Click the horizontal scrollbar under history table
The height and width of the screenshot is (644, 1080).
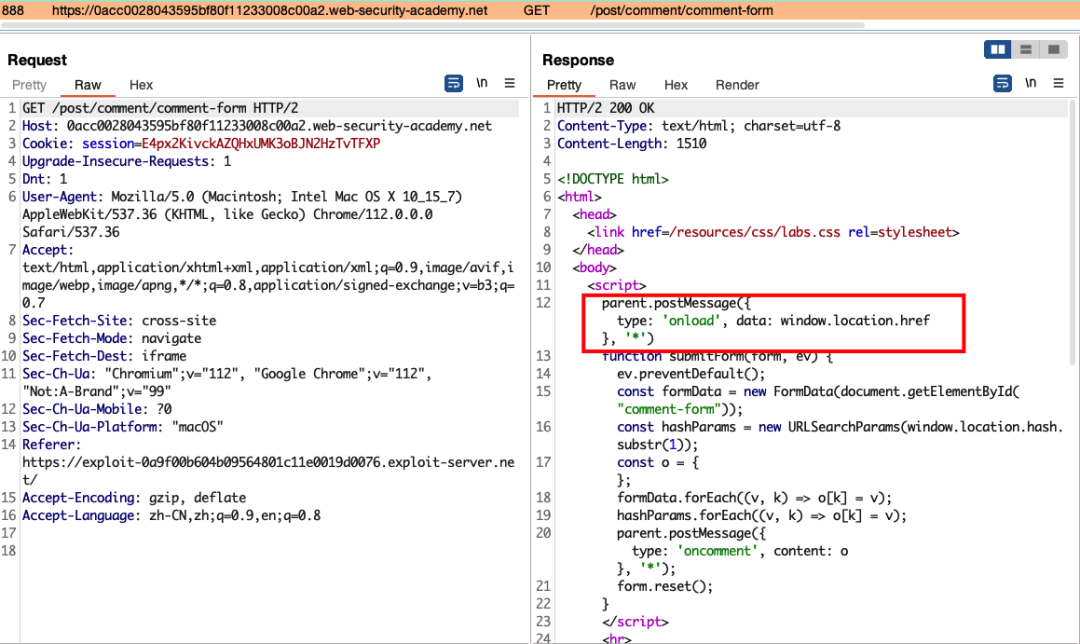433,25
